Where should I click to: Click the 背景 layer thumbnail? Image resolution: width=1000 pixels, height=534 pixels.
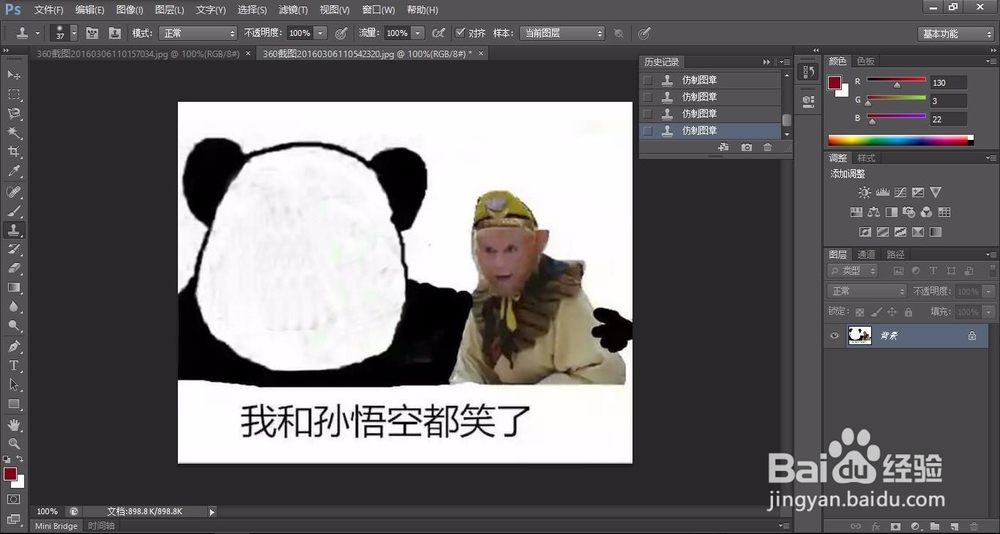[860, 336]
